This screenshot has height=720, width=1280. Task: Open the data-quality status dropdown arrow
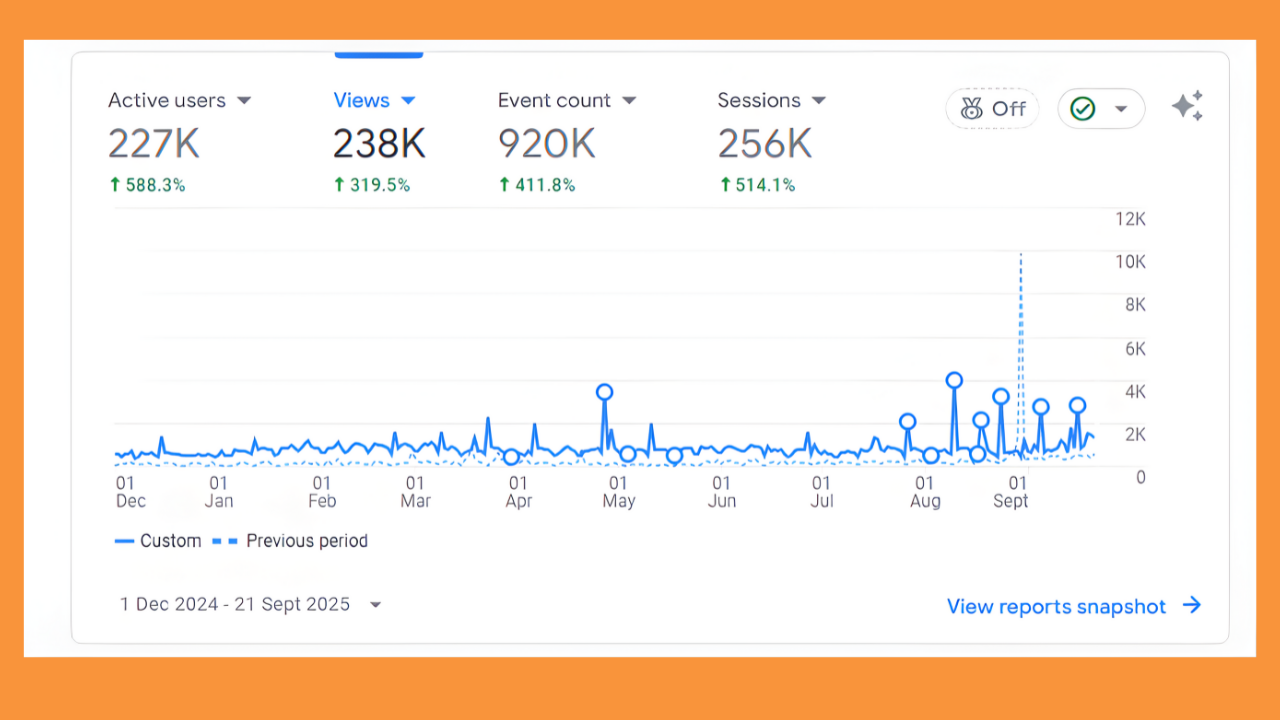pos(1121,108)
